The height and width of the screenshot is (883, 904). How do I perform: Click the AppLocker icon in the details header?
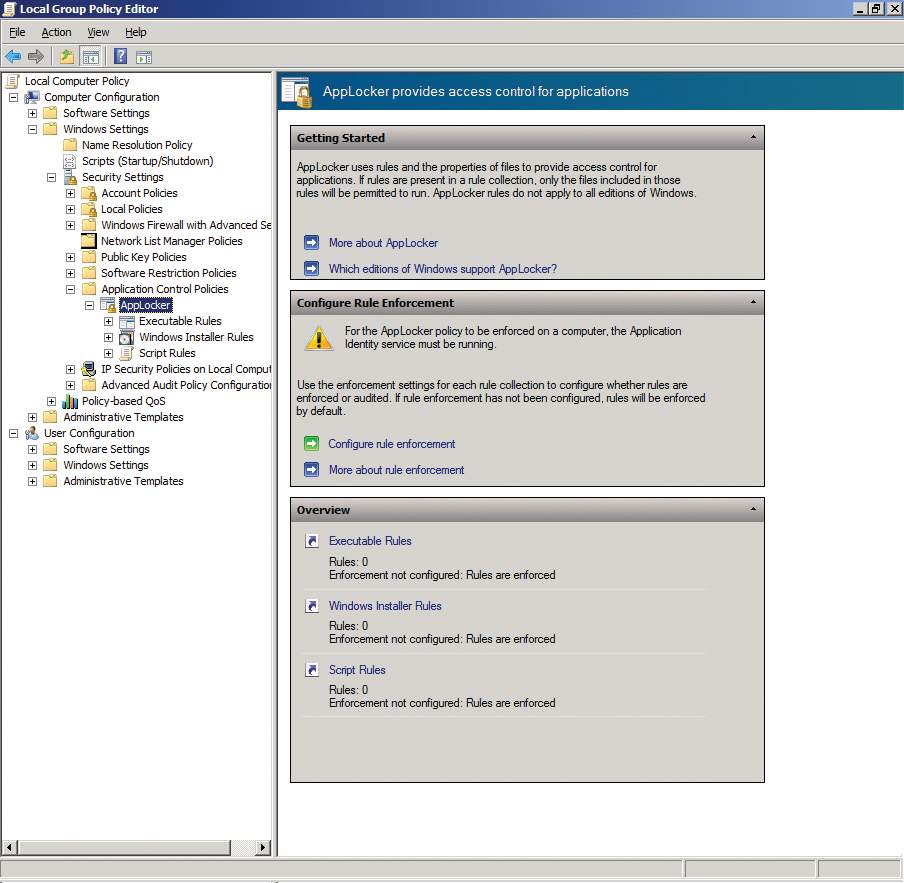(296, 90)
